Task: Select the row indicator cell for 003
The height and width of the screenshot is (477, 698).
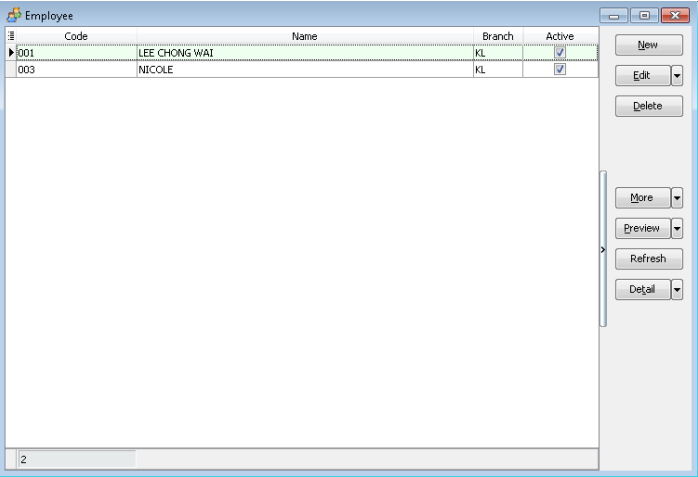Action: [x=11, y=69]
